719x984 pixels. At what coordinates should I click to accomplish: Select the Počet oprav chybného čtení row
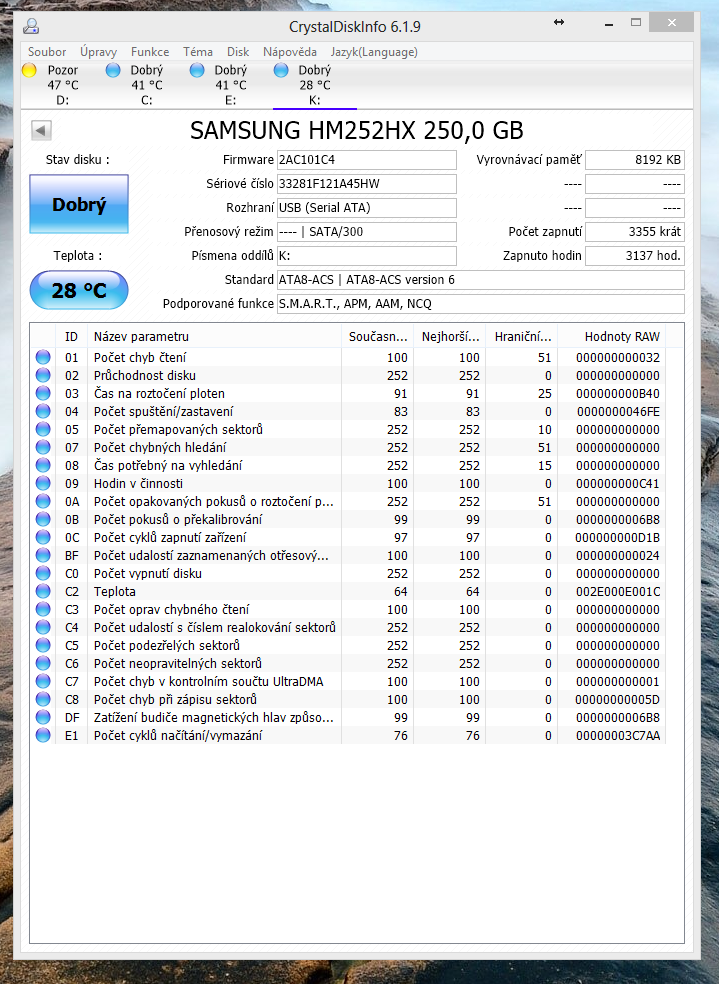point(348,609)
